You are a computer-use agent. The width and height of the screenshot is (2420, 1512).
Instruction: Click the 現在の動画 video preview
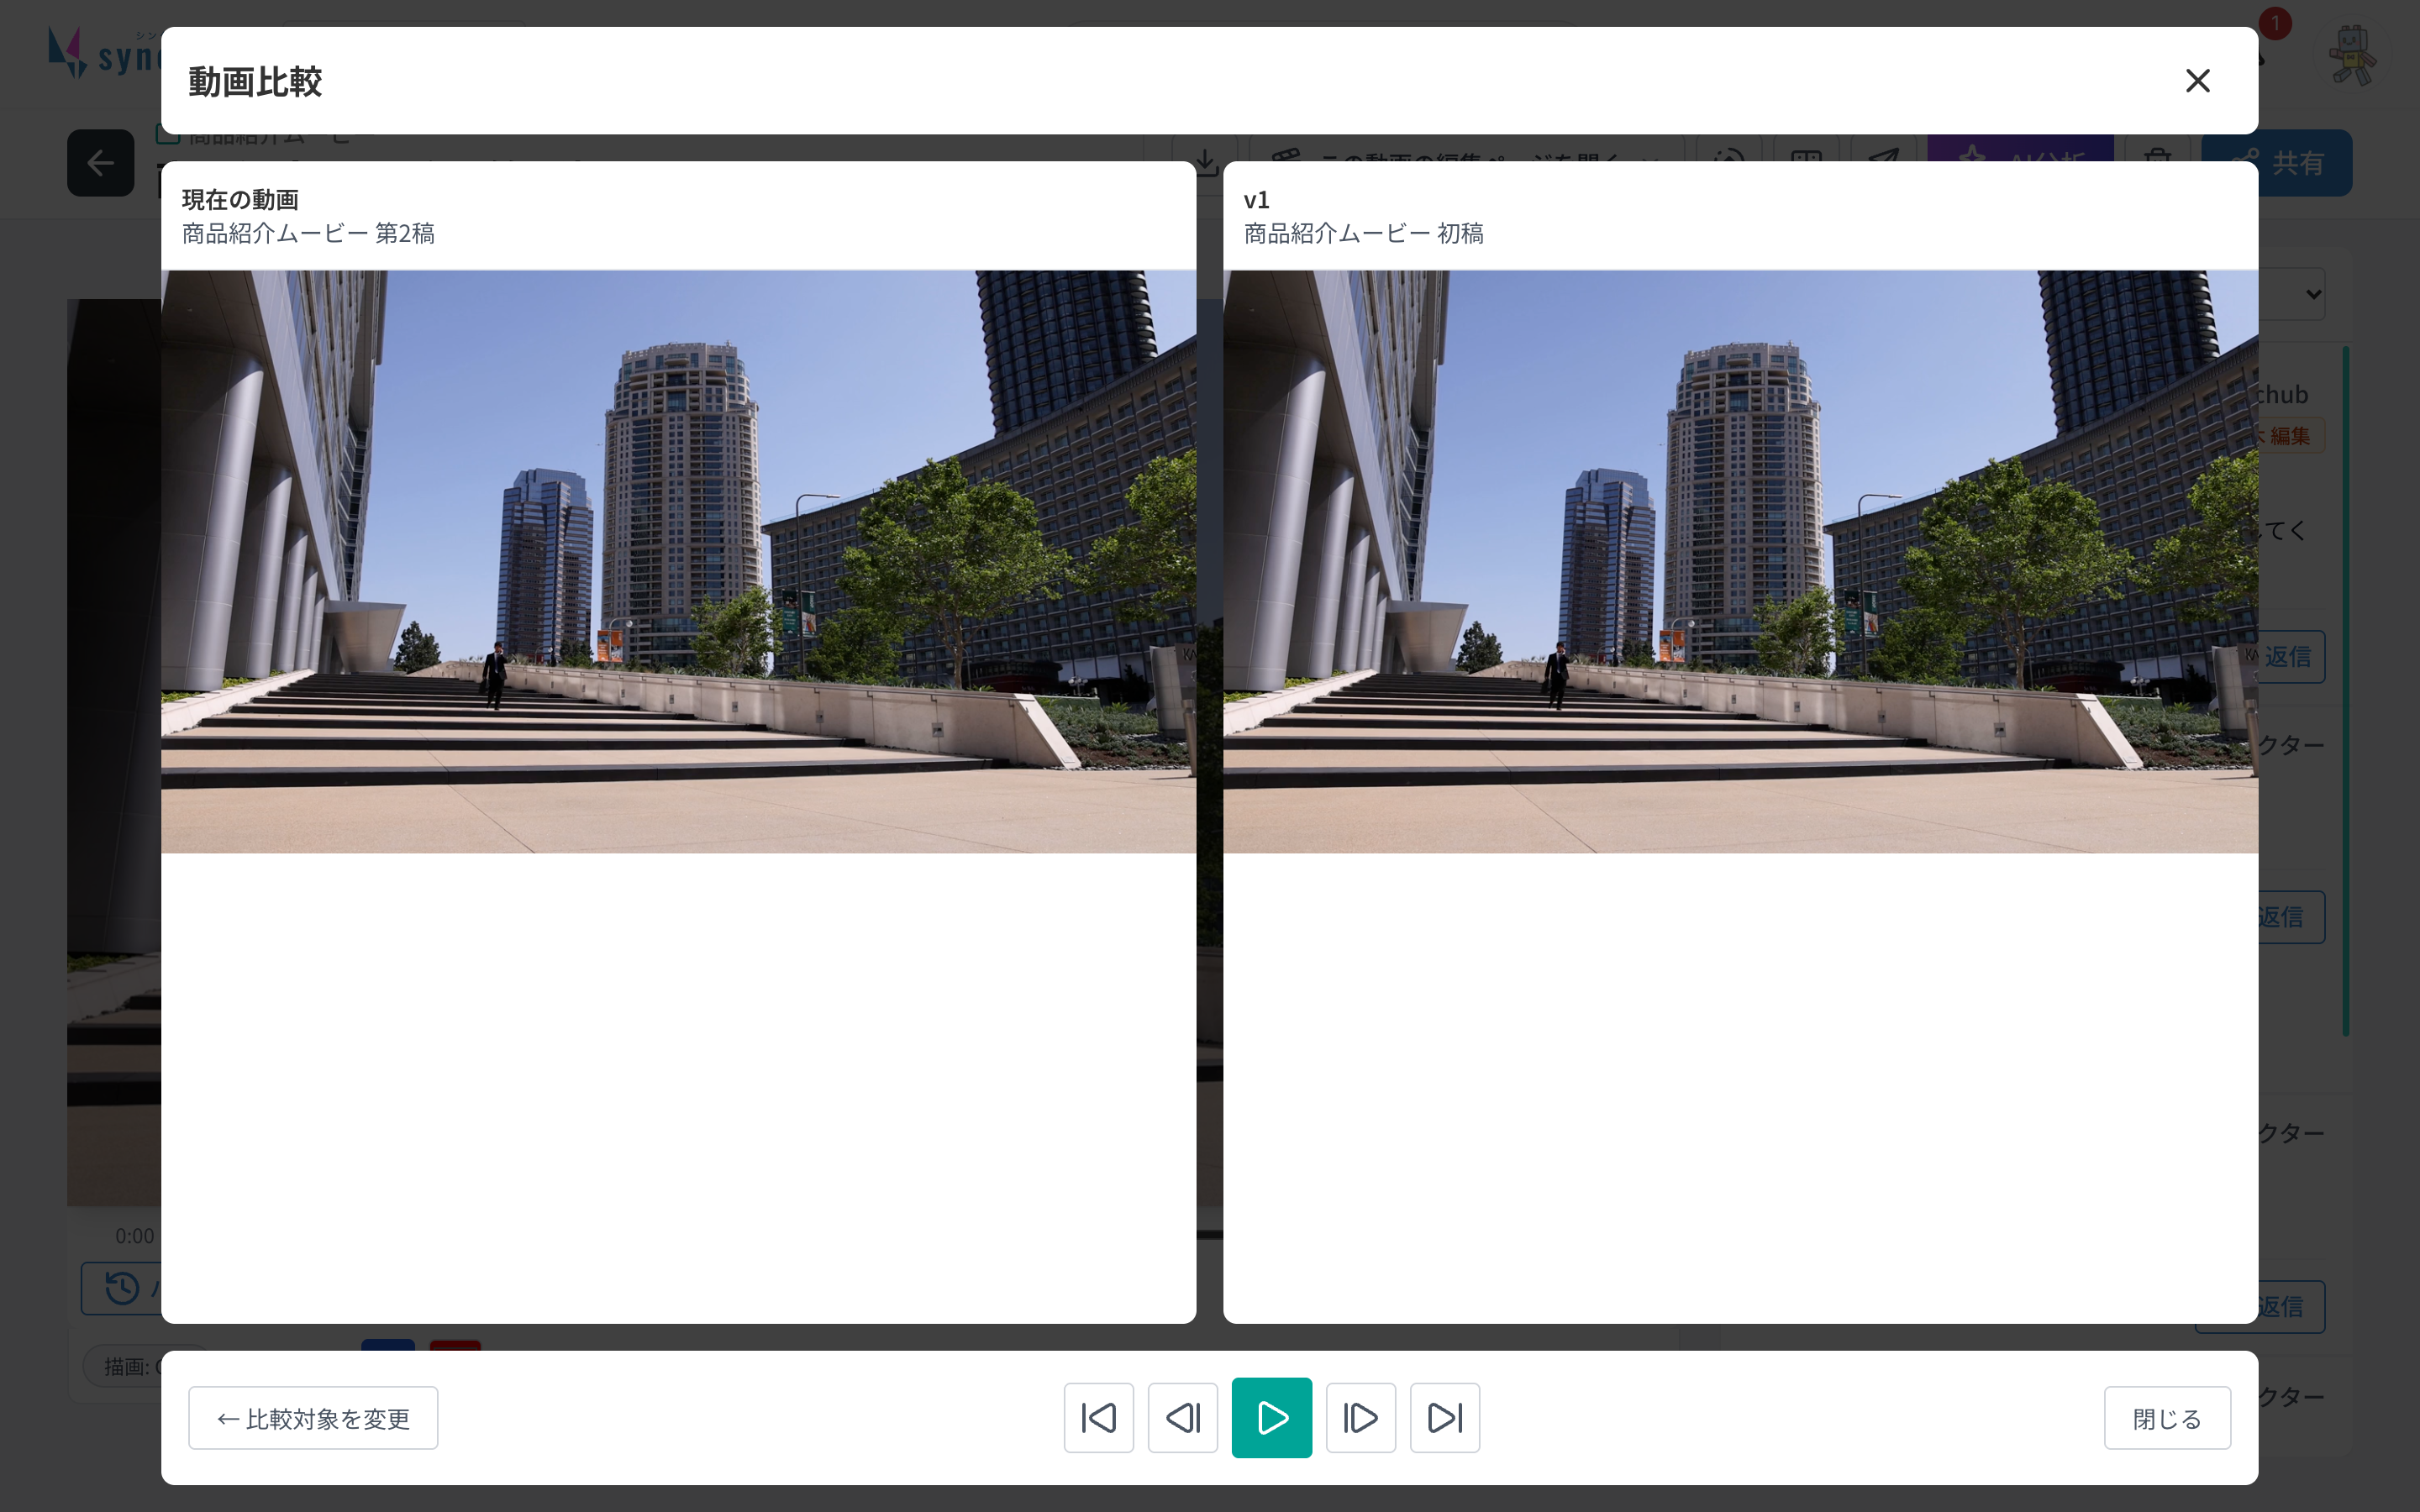pyautogui.click(x=678, y=561)
